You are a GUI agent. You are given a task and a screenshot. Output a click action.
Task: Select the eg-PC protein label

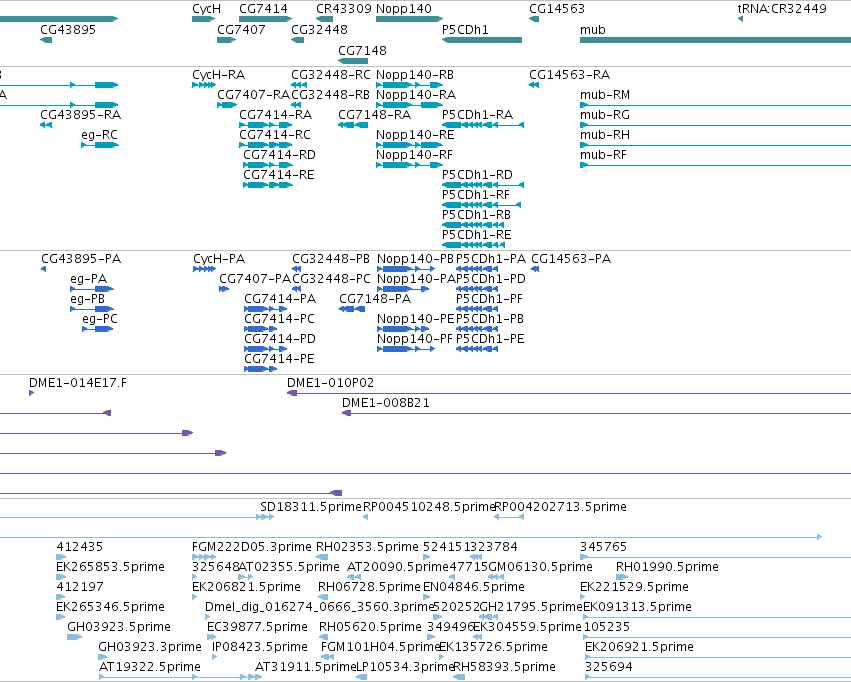[x=100, y=319]
